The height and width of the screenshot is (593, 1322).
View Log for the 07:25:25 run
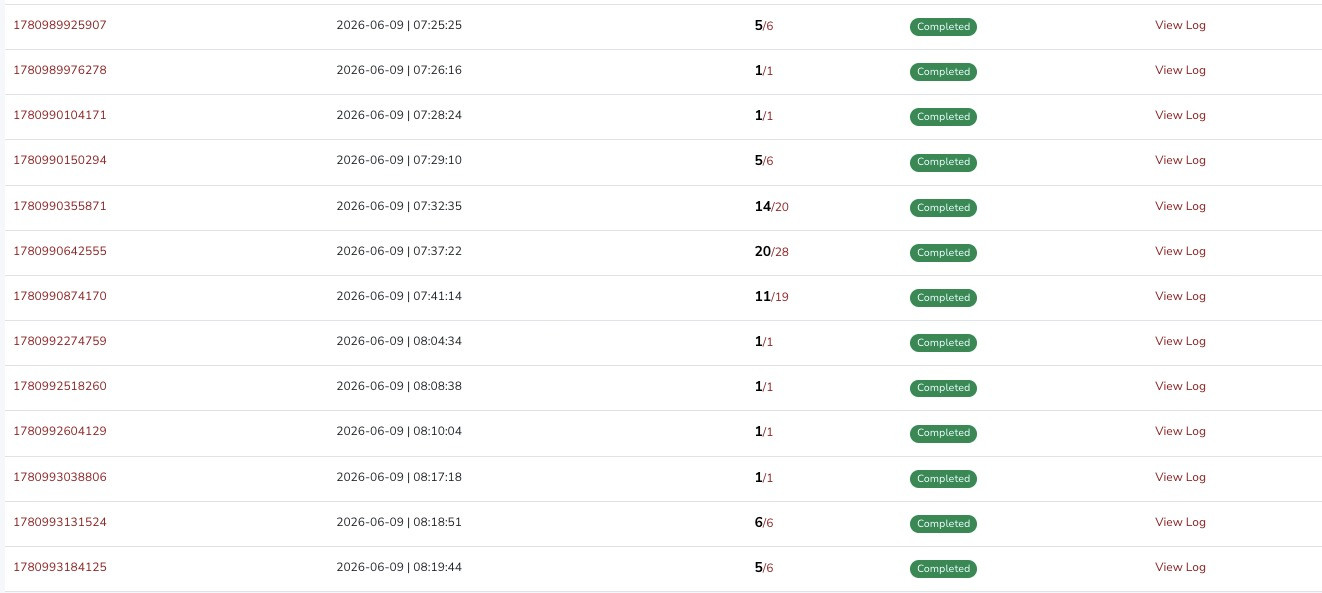[x=1180, y=25]
